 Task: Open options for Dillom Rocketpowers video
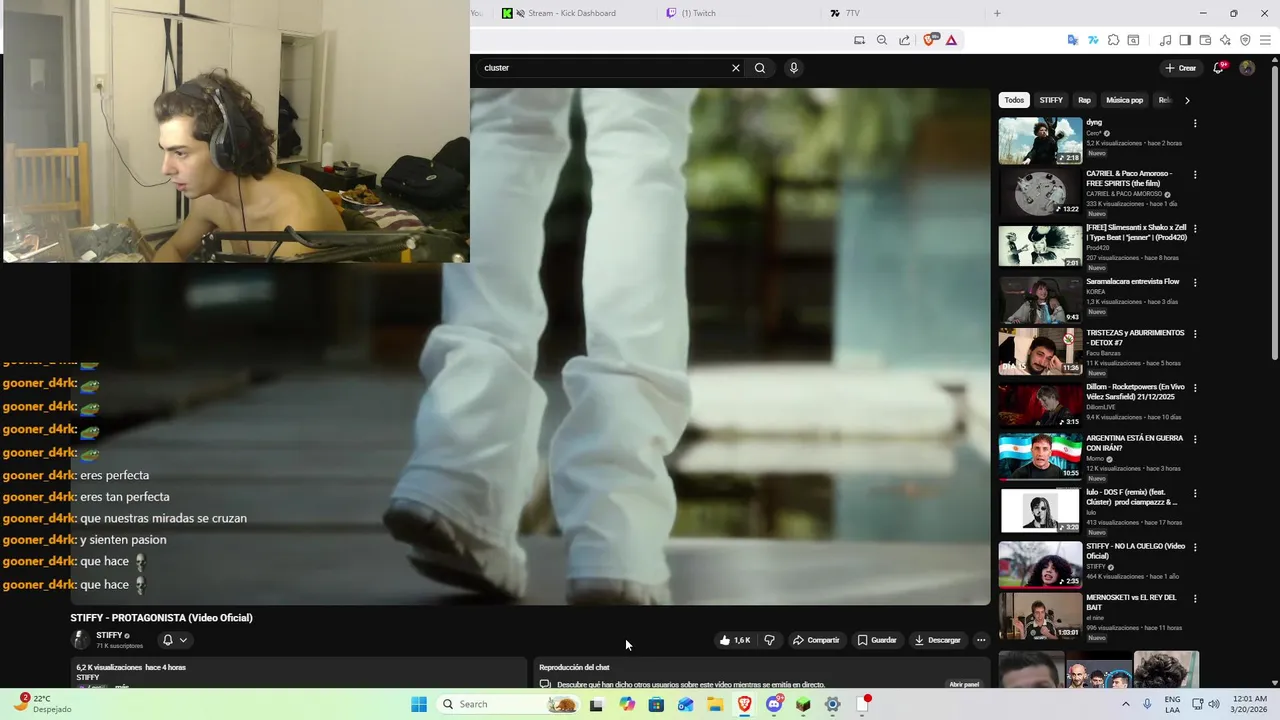(1195, 388)
